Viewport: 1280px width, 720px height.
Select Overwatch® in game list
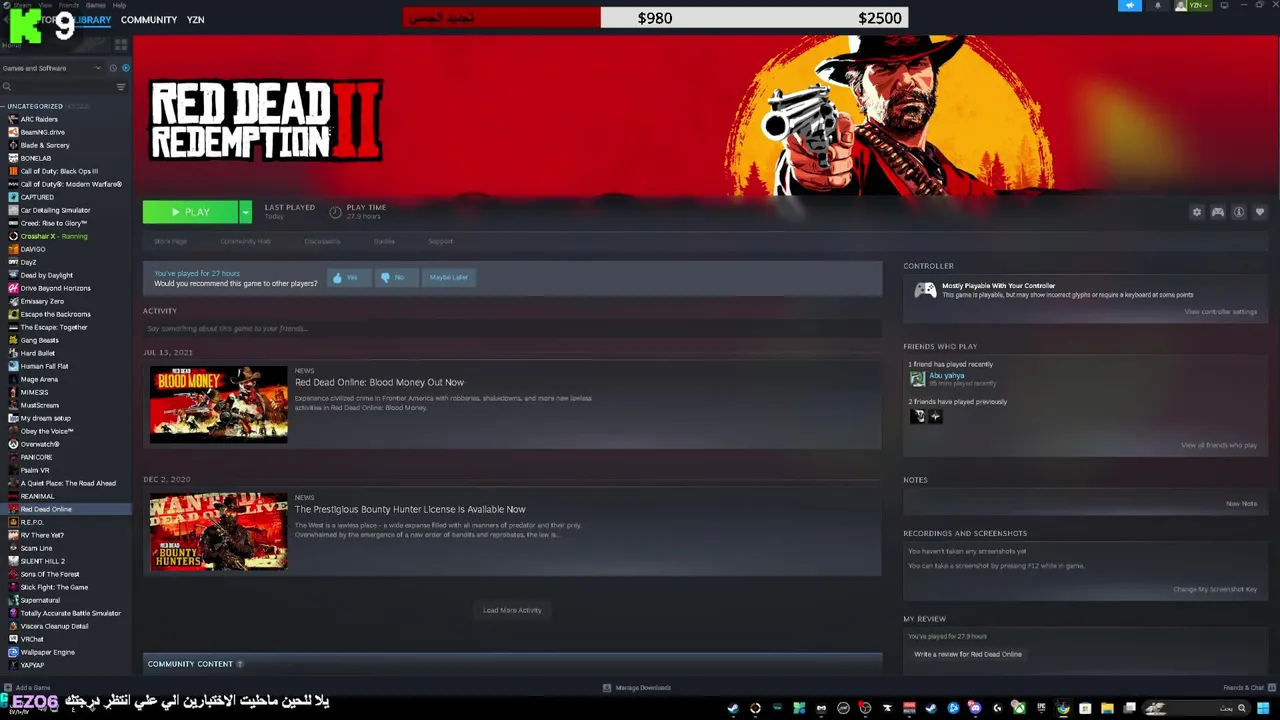pos(40,444)
